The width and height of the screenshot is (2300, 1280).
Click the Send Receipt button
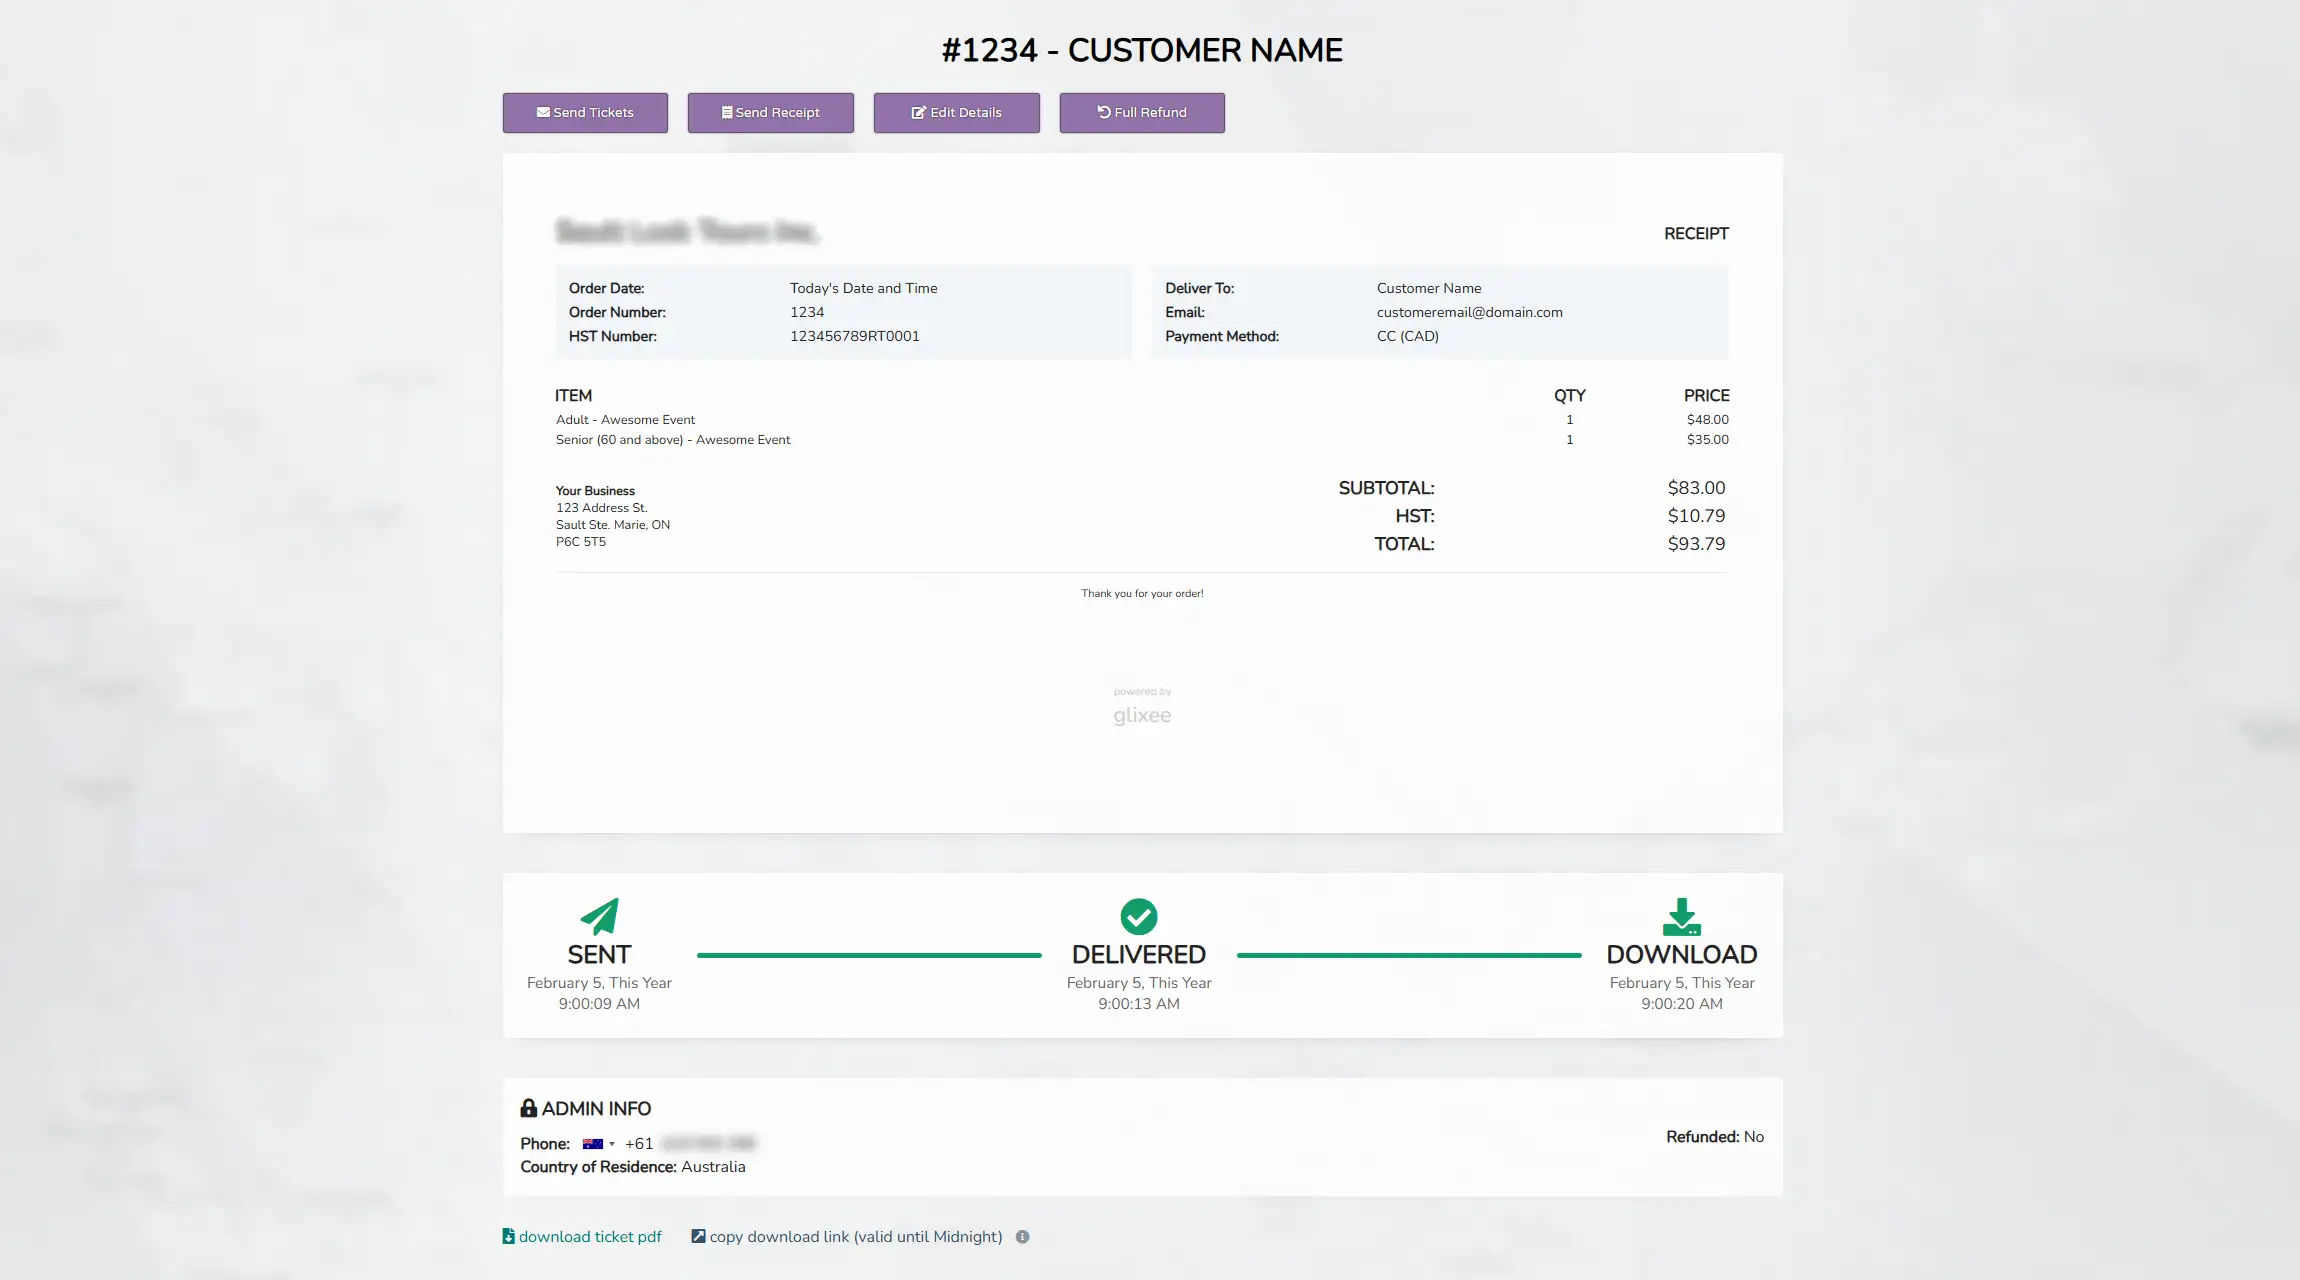tap(770, 113)
